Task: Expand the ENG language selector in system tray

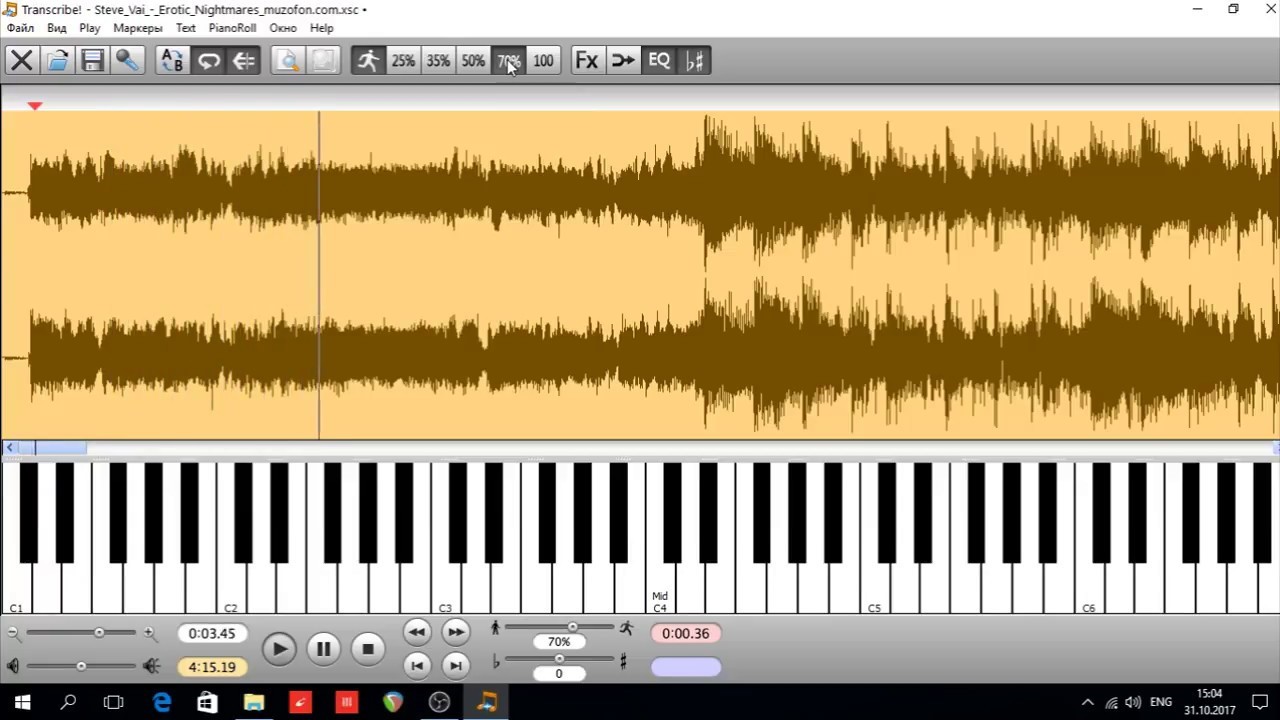Action: (1160, 702)
